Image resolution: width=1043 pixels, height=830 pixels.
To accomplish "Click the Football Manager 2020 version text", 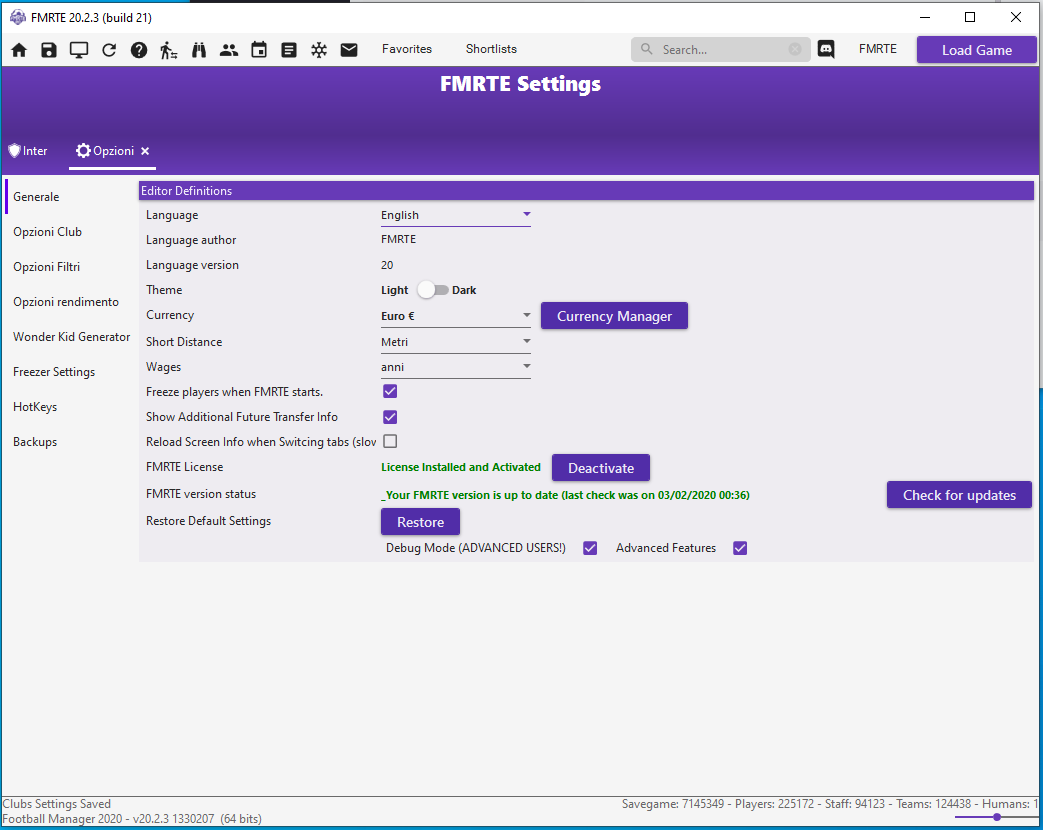I will pyautogui.click(x=132, y=819).
